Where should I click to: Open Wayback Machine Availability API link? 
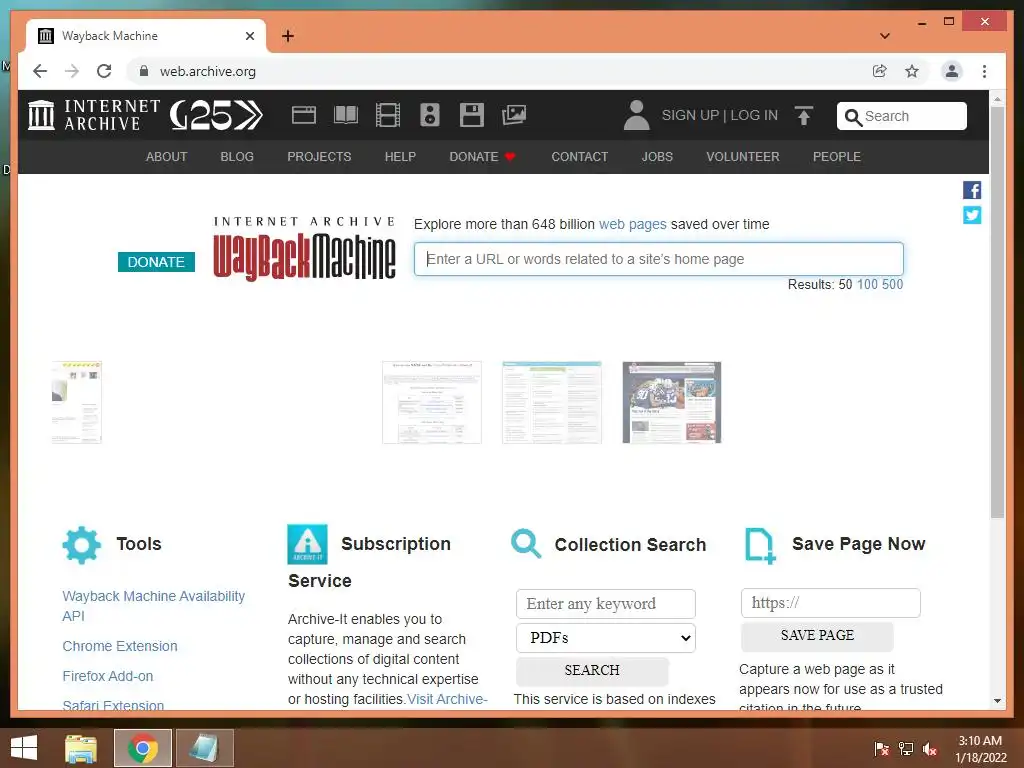pyautogui.click(x=153, y=606)
